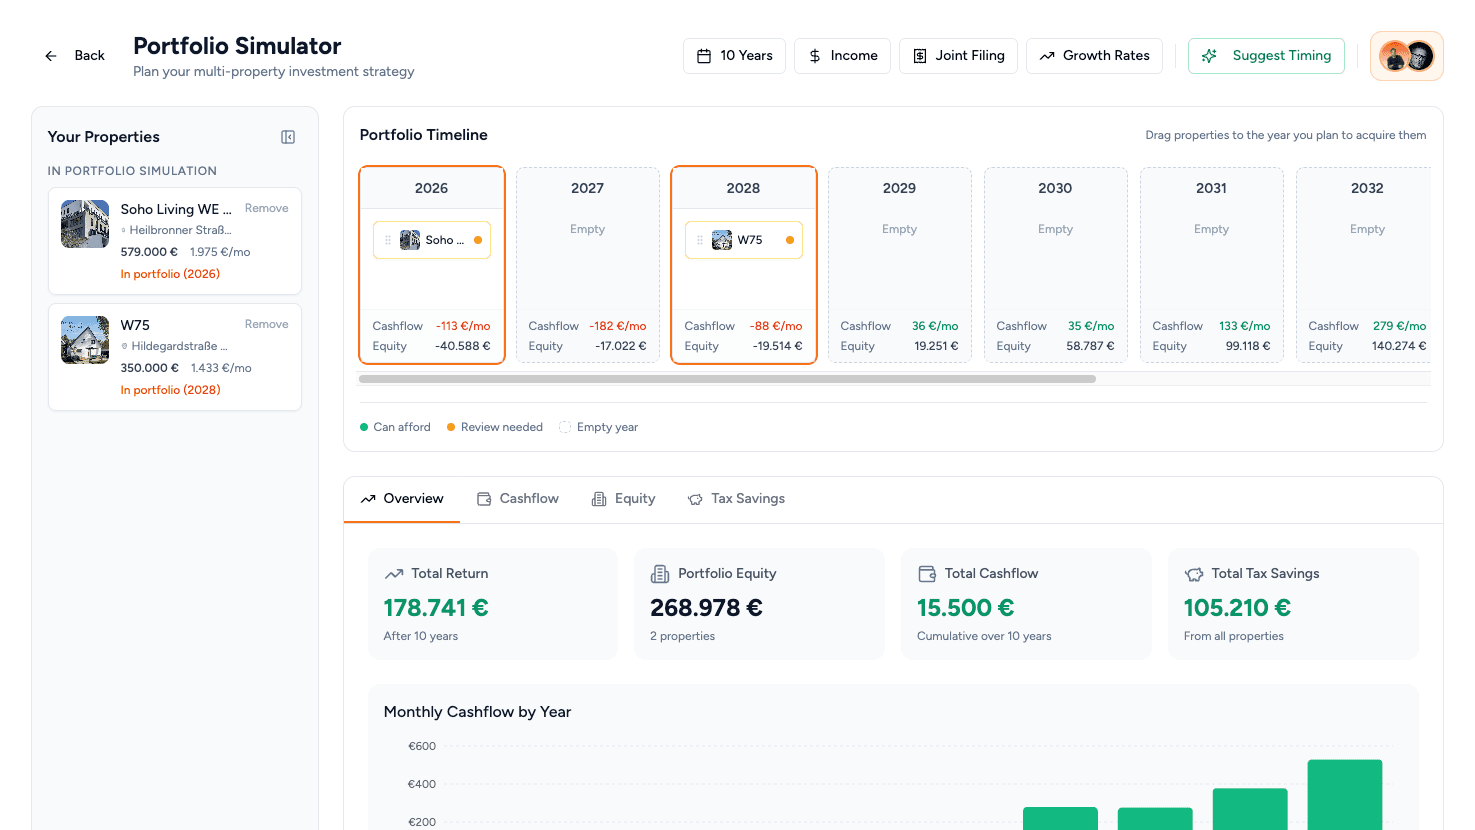The height and width of the screenshot is (830, 1475).
Task: Click the Suggest Timing button
Action: (1266, 56)
